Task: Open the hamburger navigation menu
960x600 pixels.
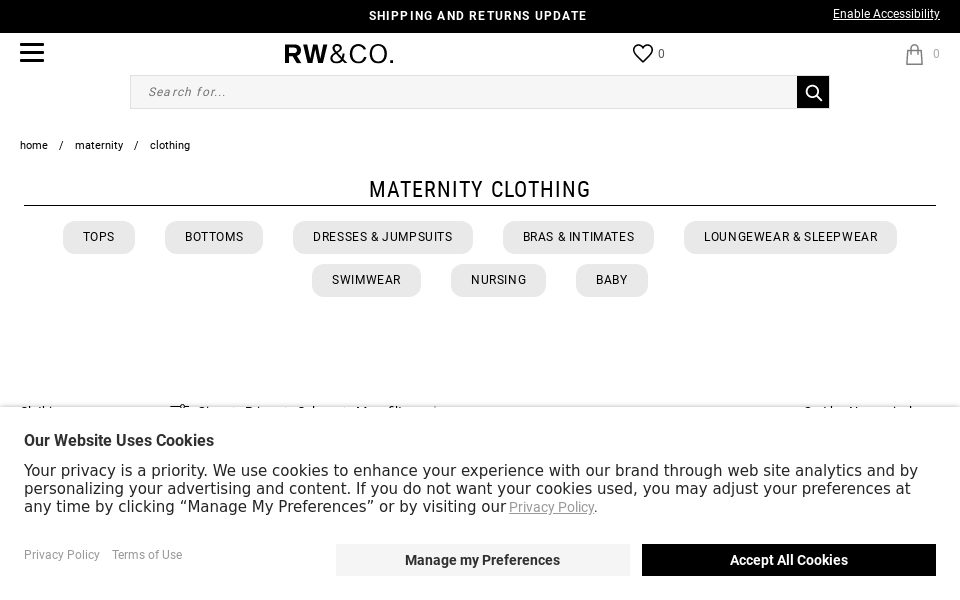Action: [32, 53]
